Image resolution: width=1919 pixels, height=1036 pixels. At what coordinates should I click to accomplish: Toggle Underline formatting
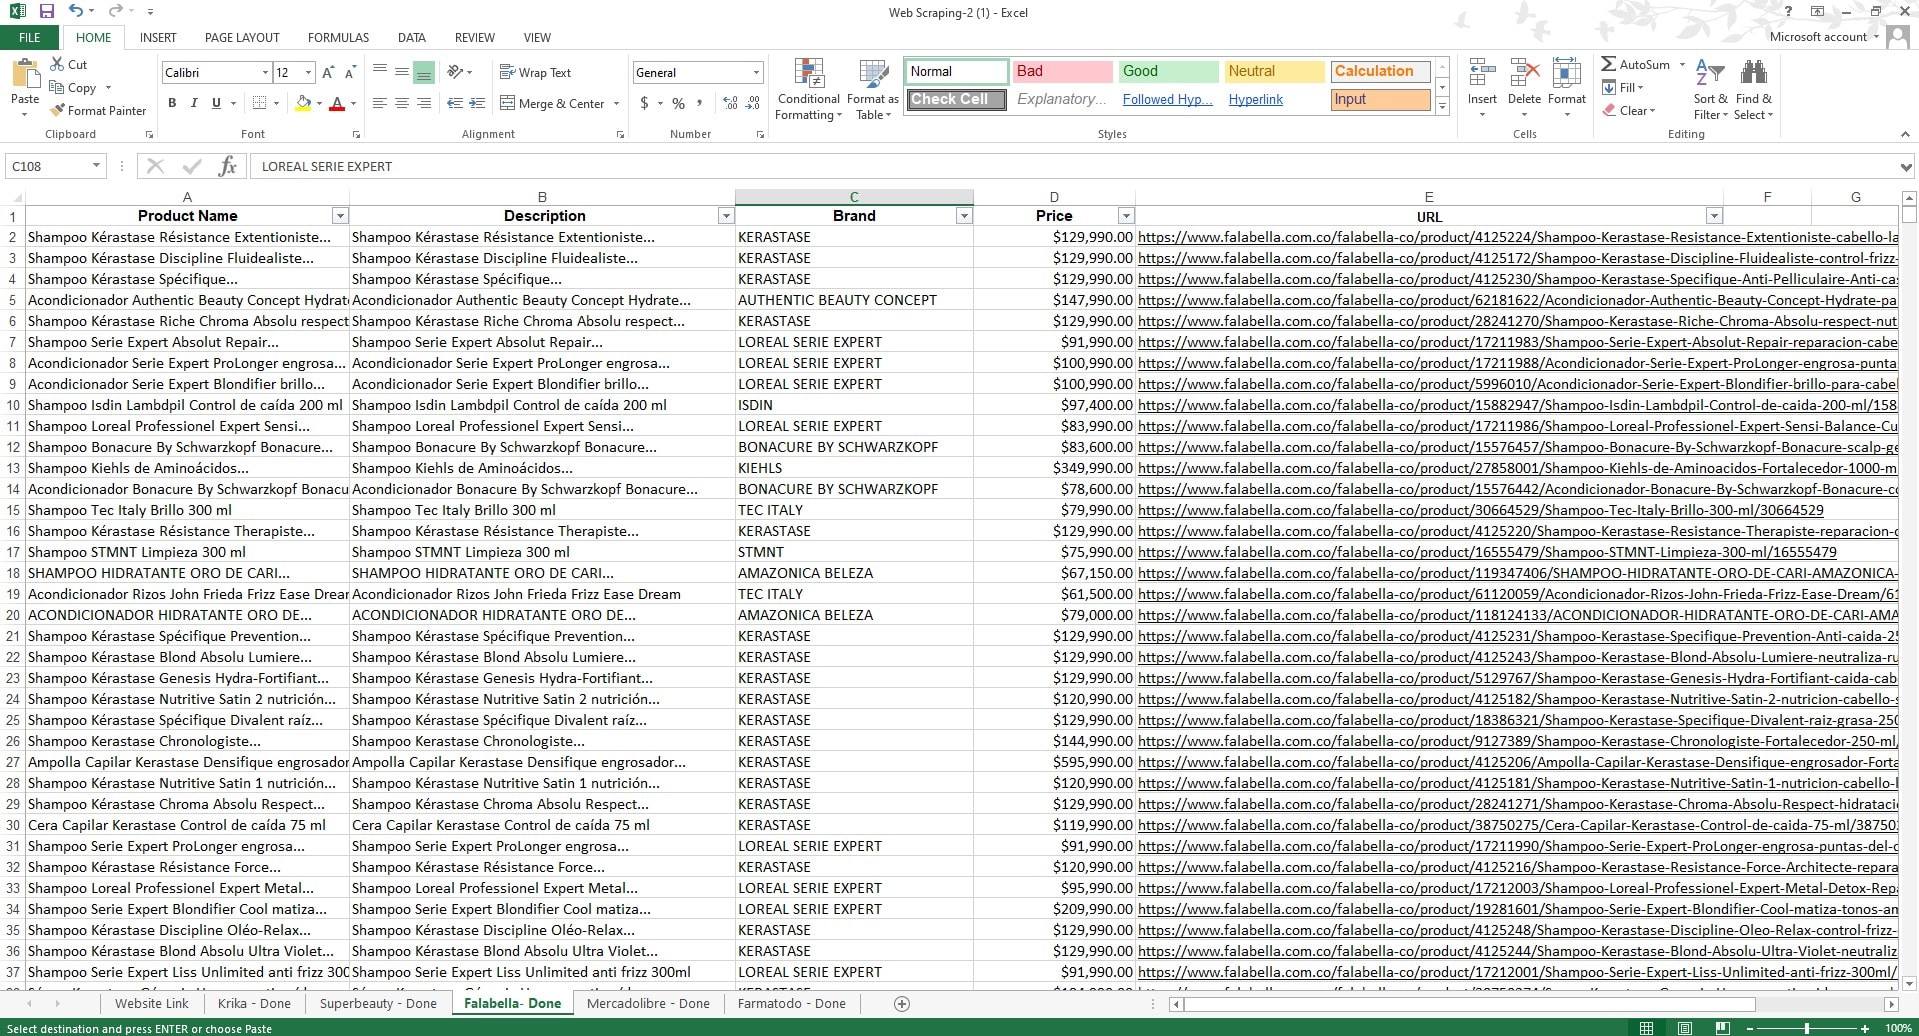(x=216, y=103)
